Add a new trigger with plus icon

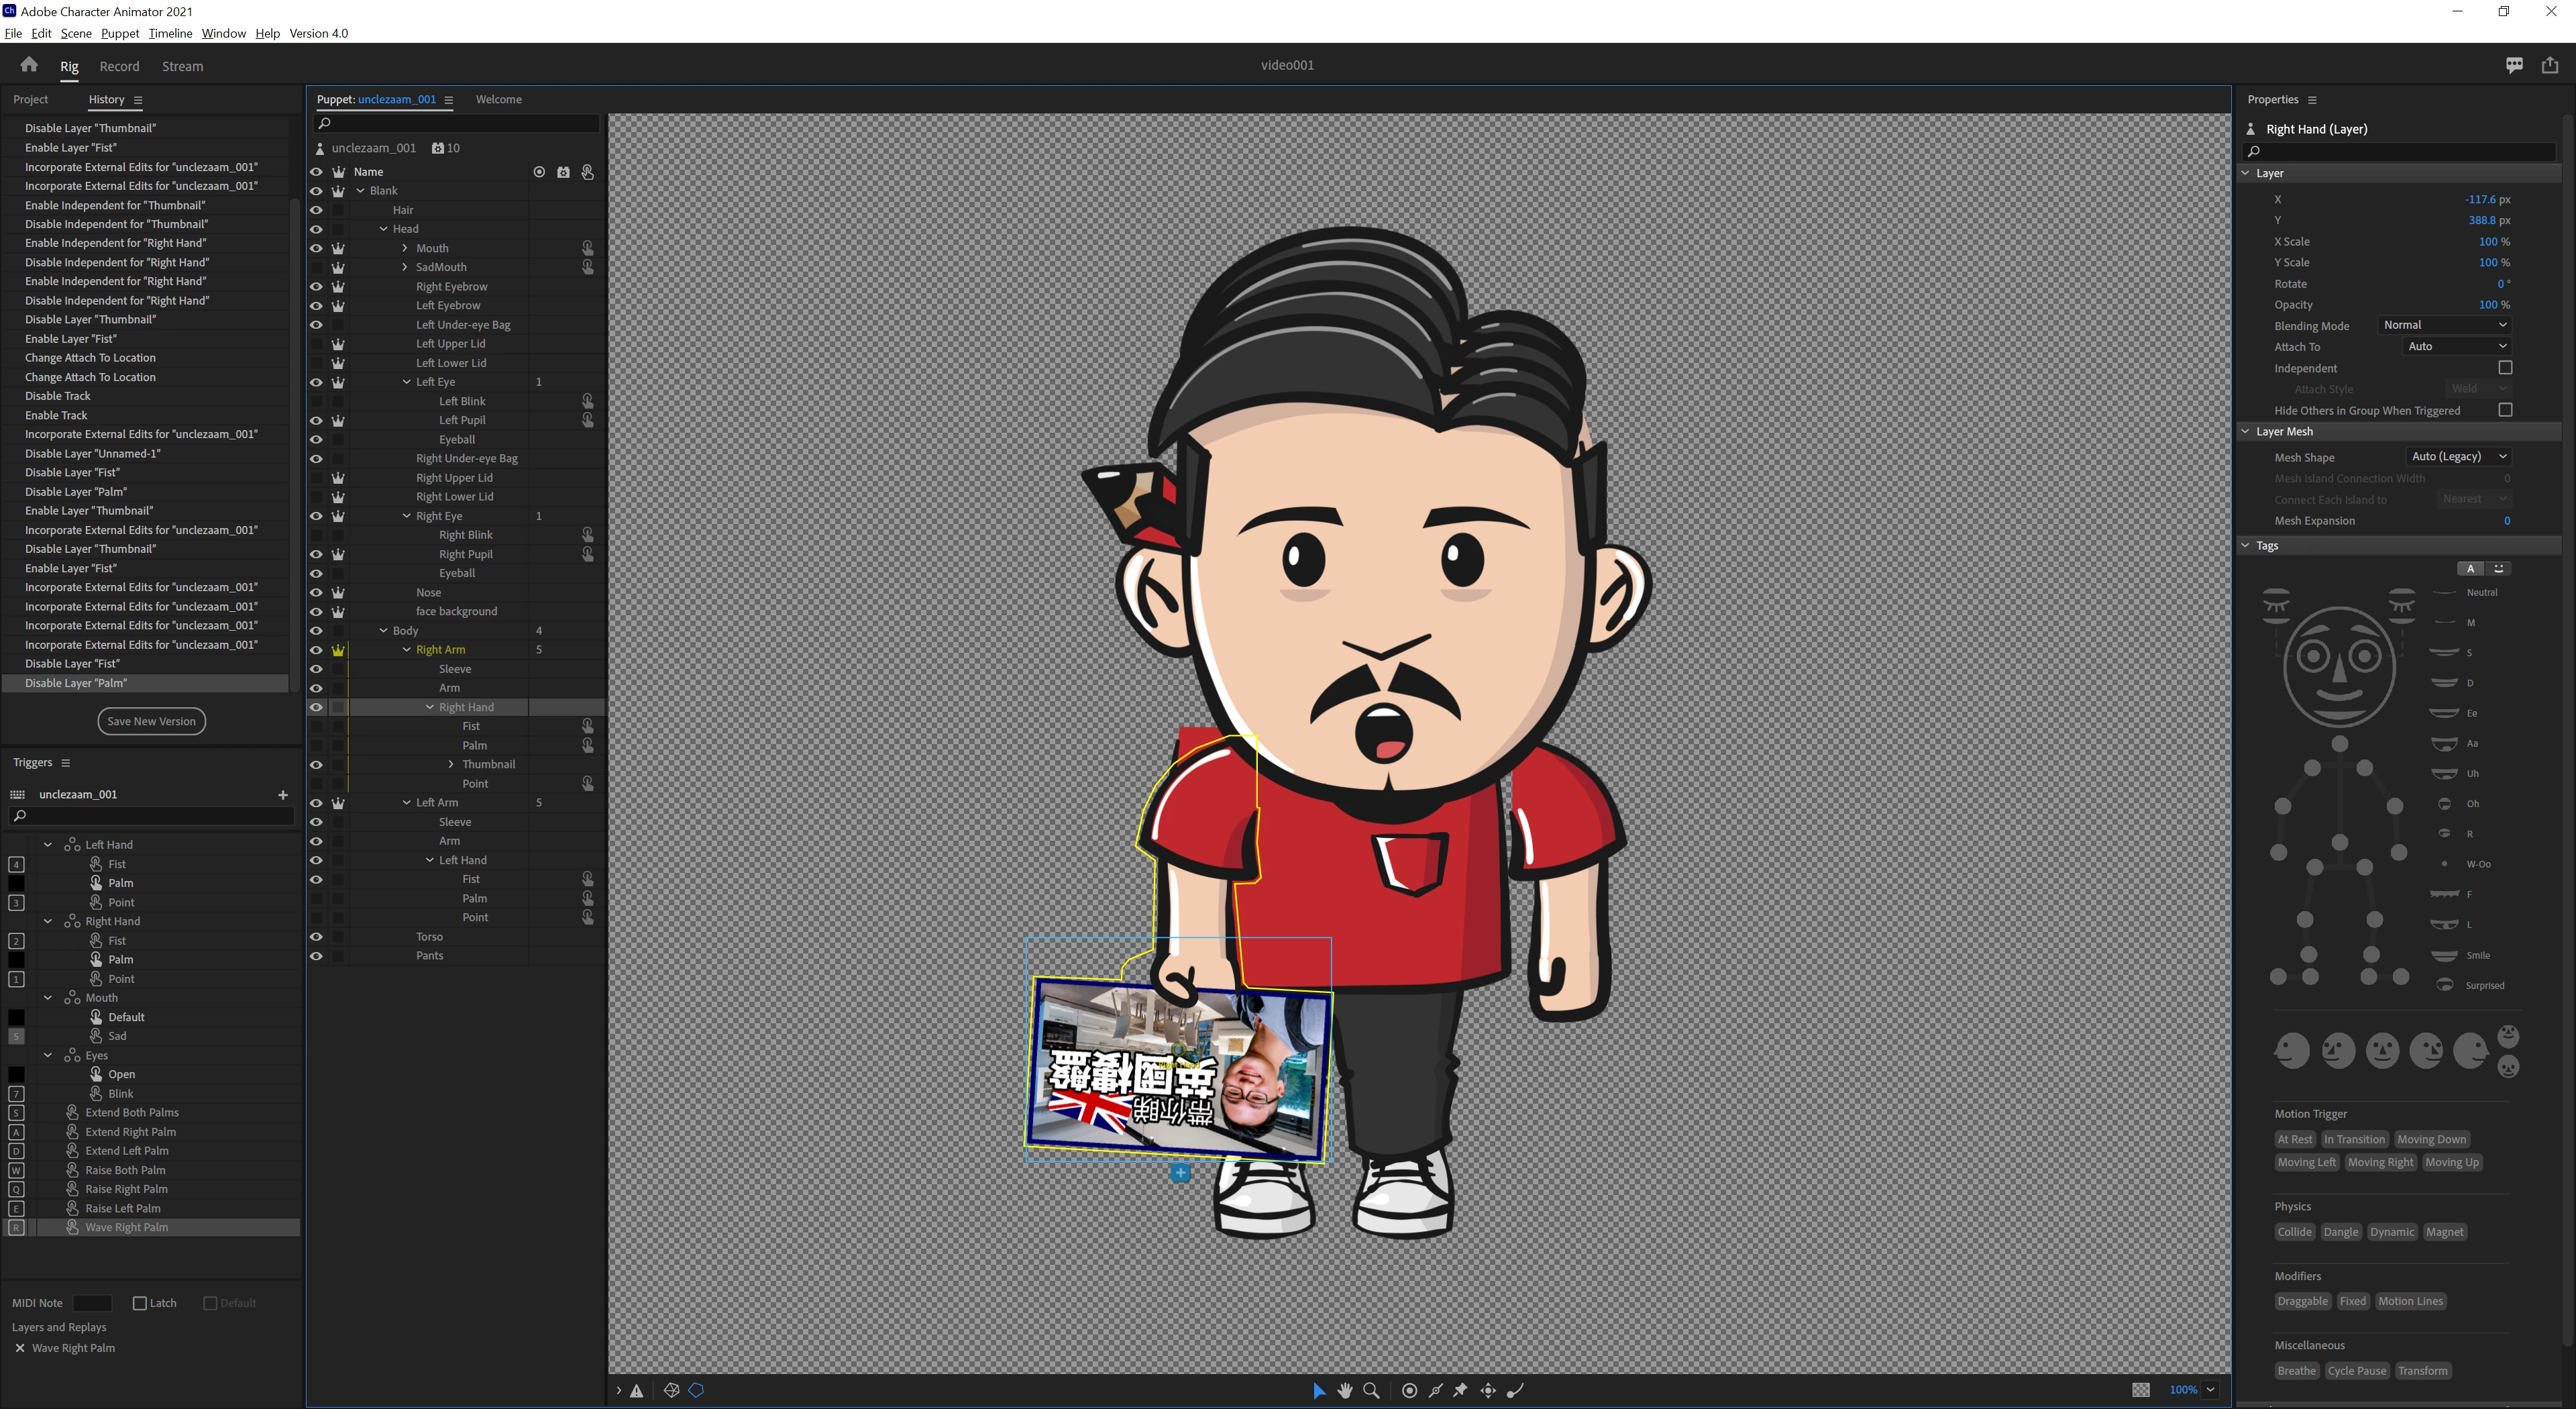pos(283,795)
